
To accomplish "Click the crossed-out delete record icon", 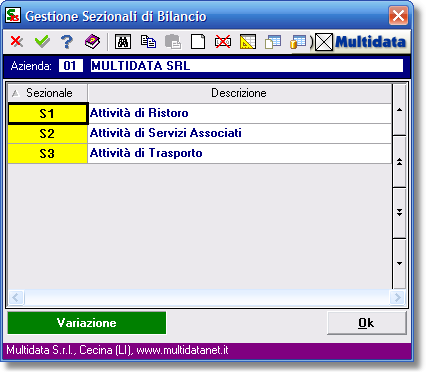I will pos(223,42).
